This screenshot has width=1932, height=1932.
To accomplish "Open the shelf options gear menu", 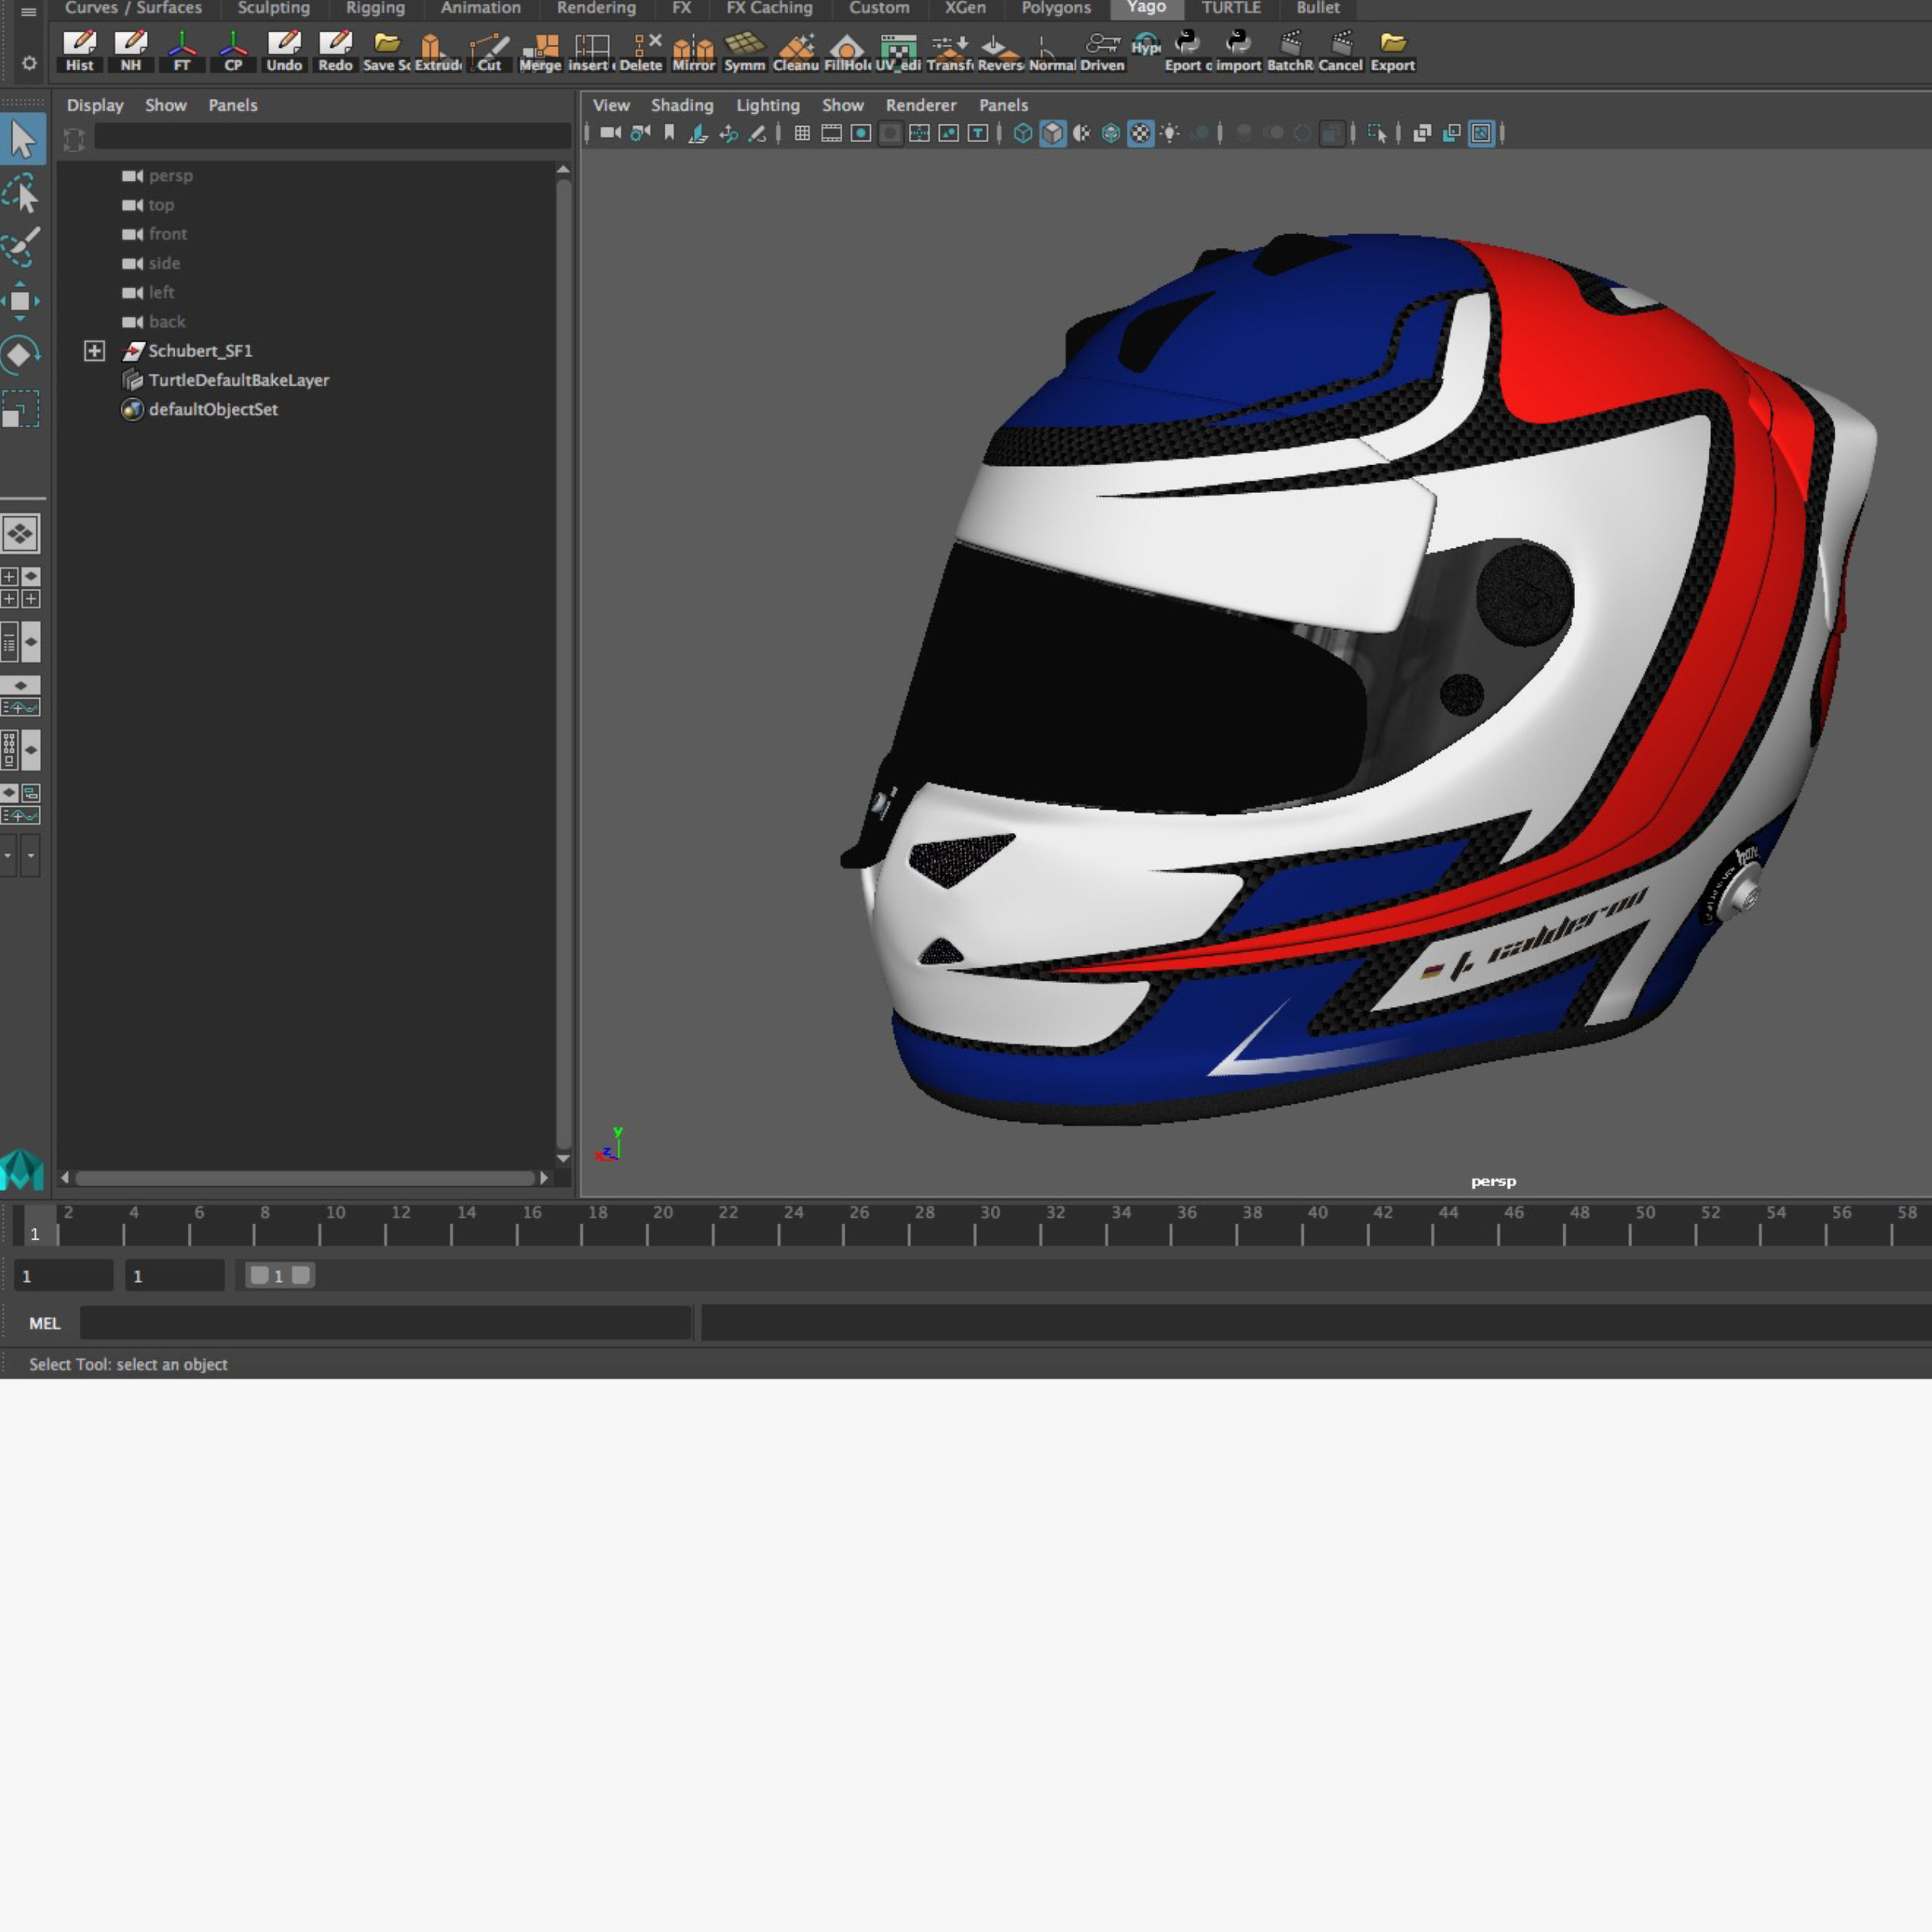I will tap(29, 63).
